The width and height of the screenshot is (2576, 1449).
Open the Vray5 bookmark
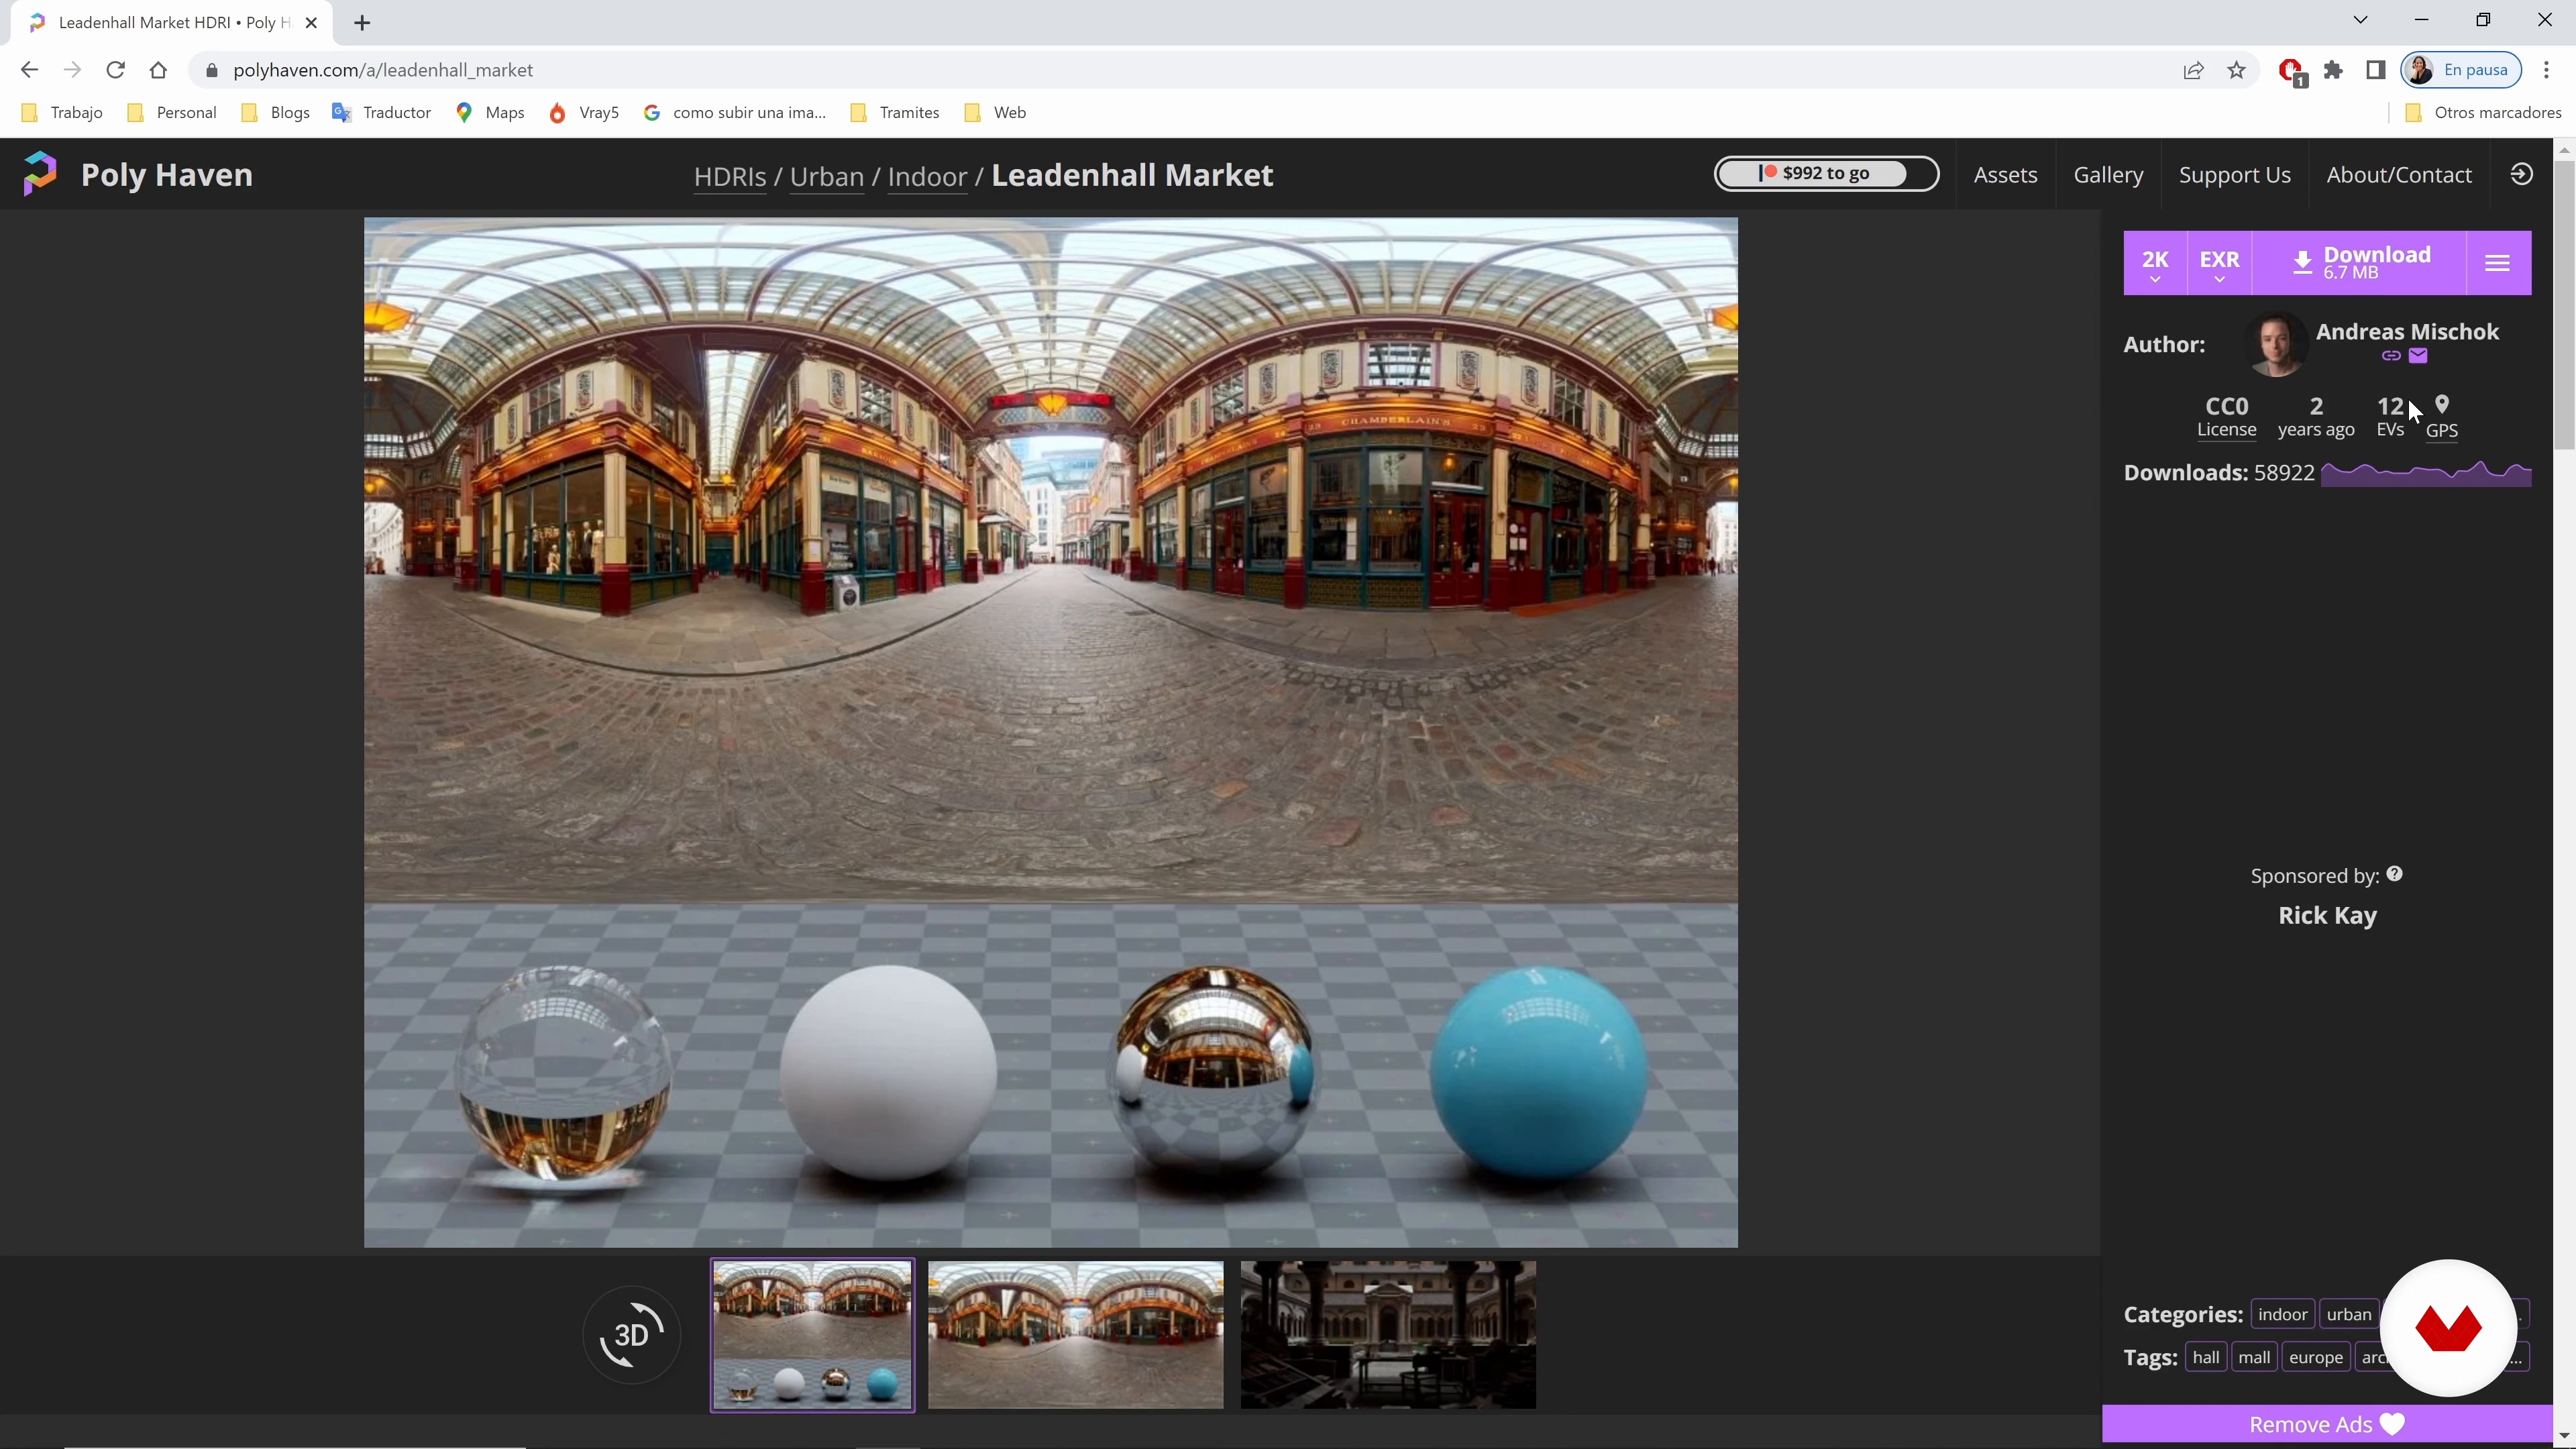coord(584,112)
